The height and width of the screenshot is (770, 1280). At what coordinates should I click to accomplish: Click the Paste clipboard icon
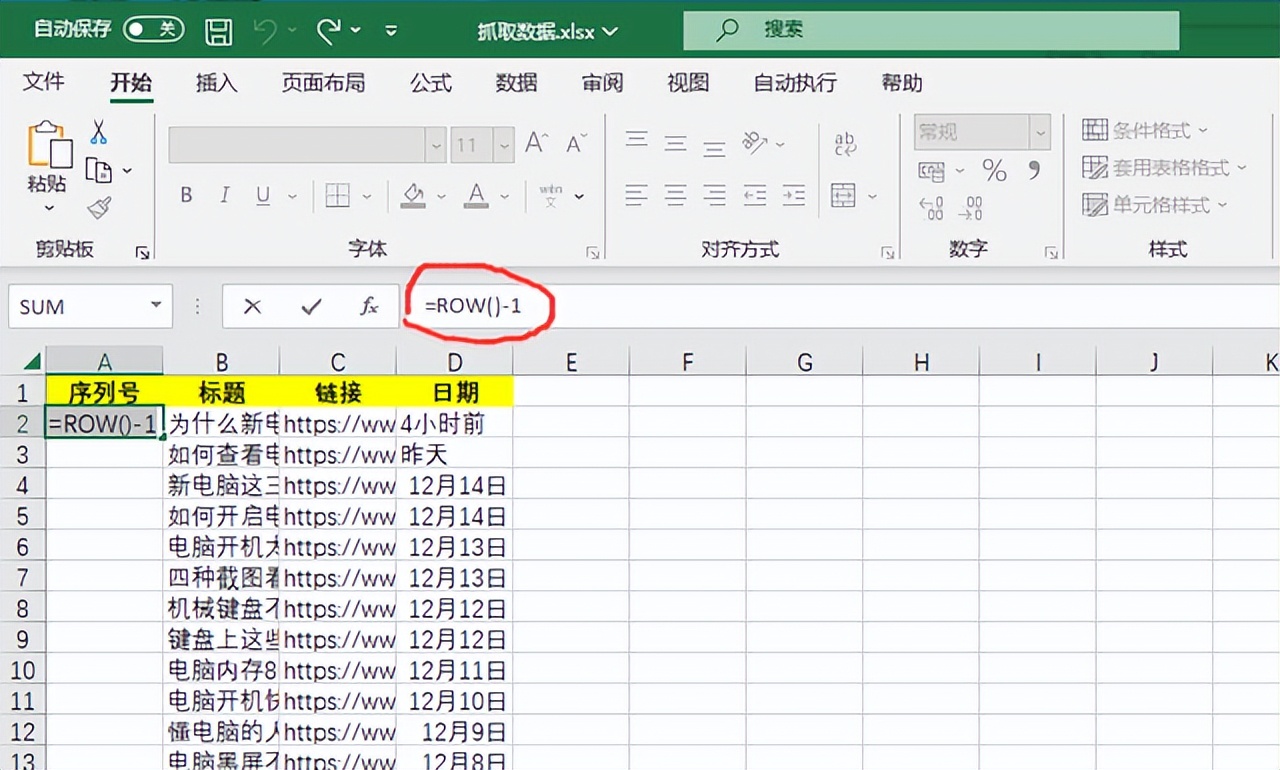point(49,145)
